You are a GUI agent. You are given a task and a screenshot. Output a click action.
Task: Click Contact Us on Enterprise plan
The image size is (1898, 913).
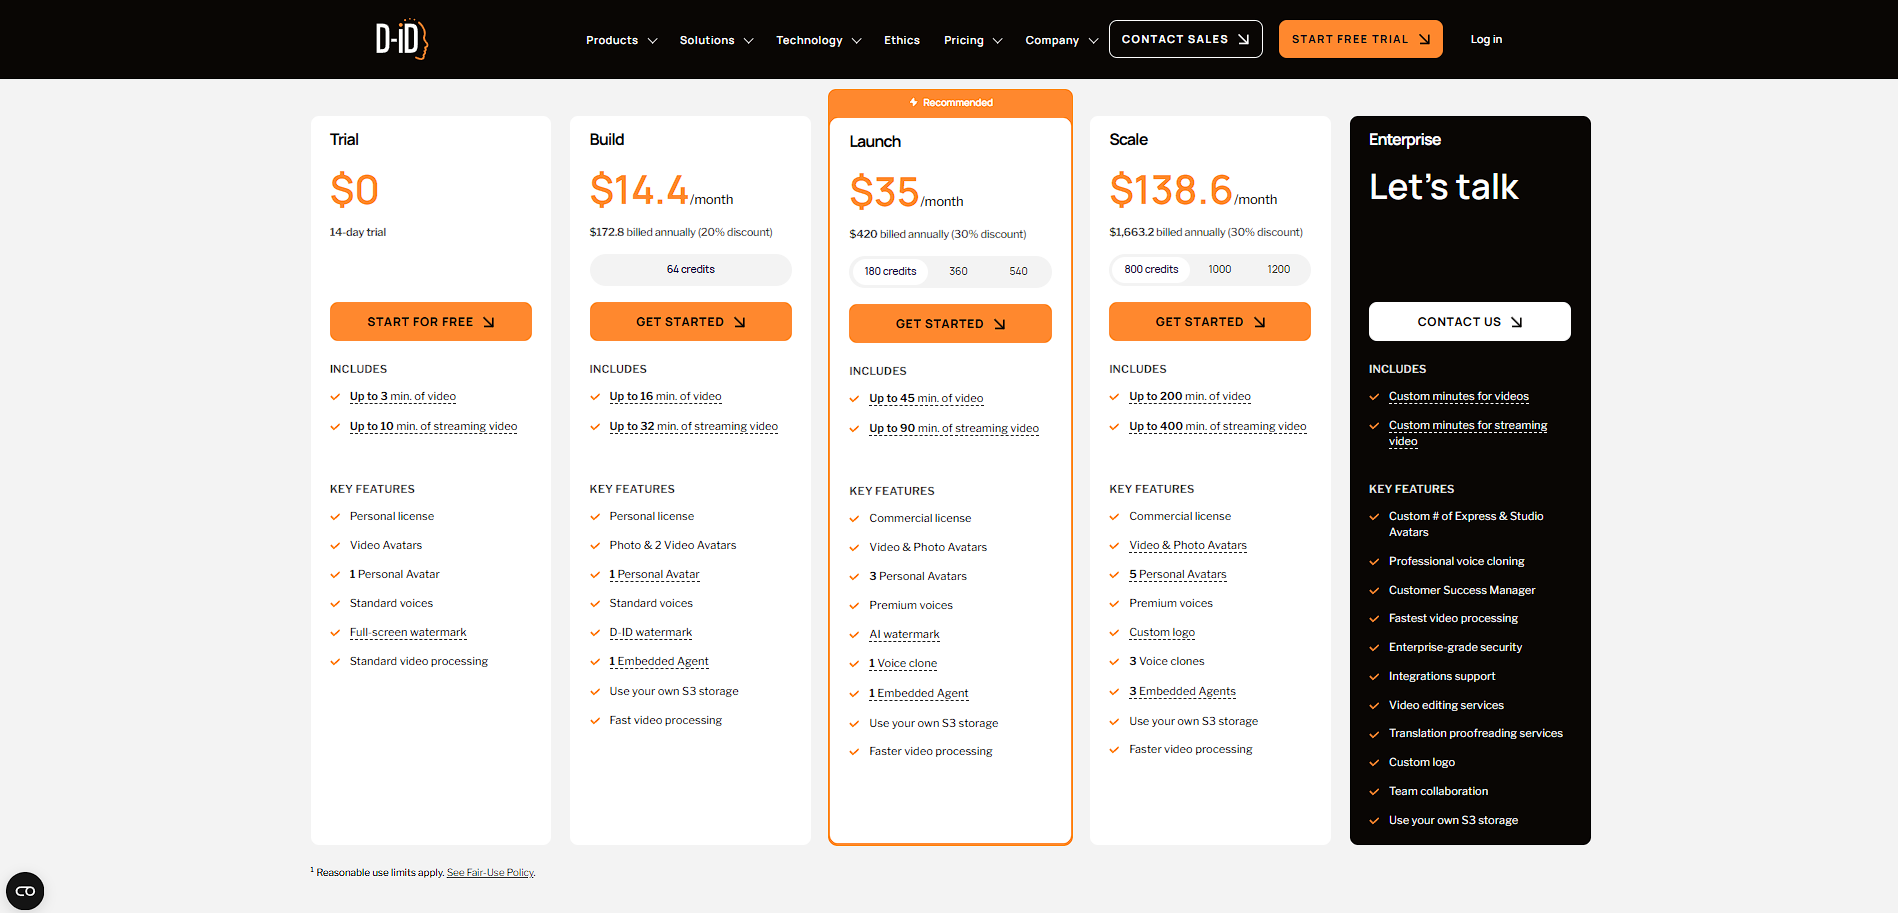click(1469, 321)
